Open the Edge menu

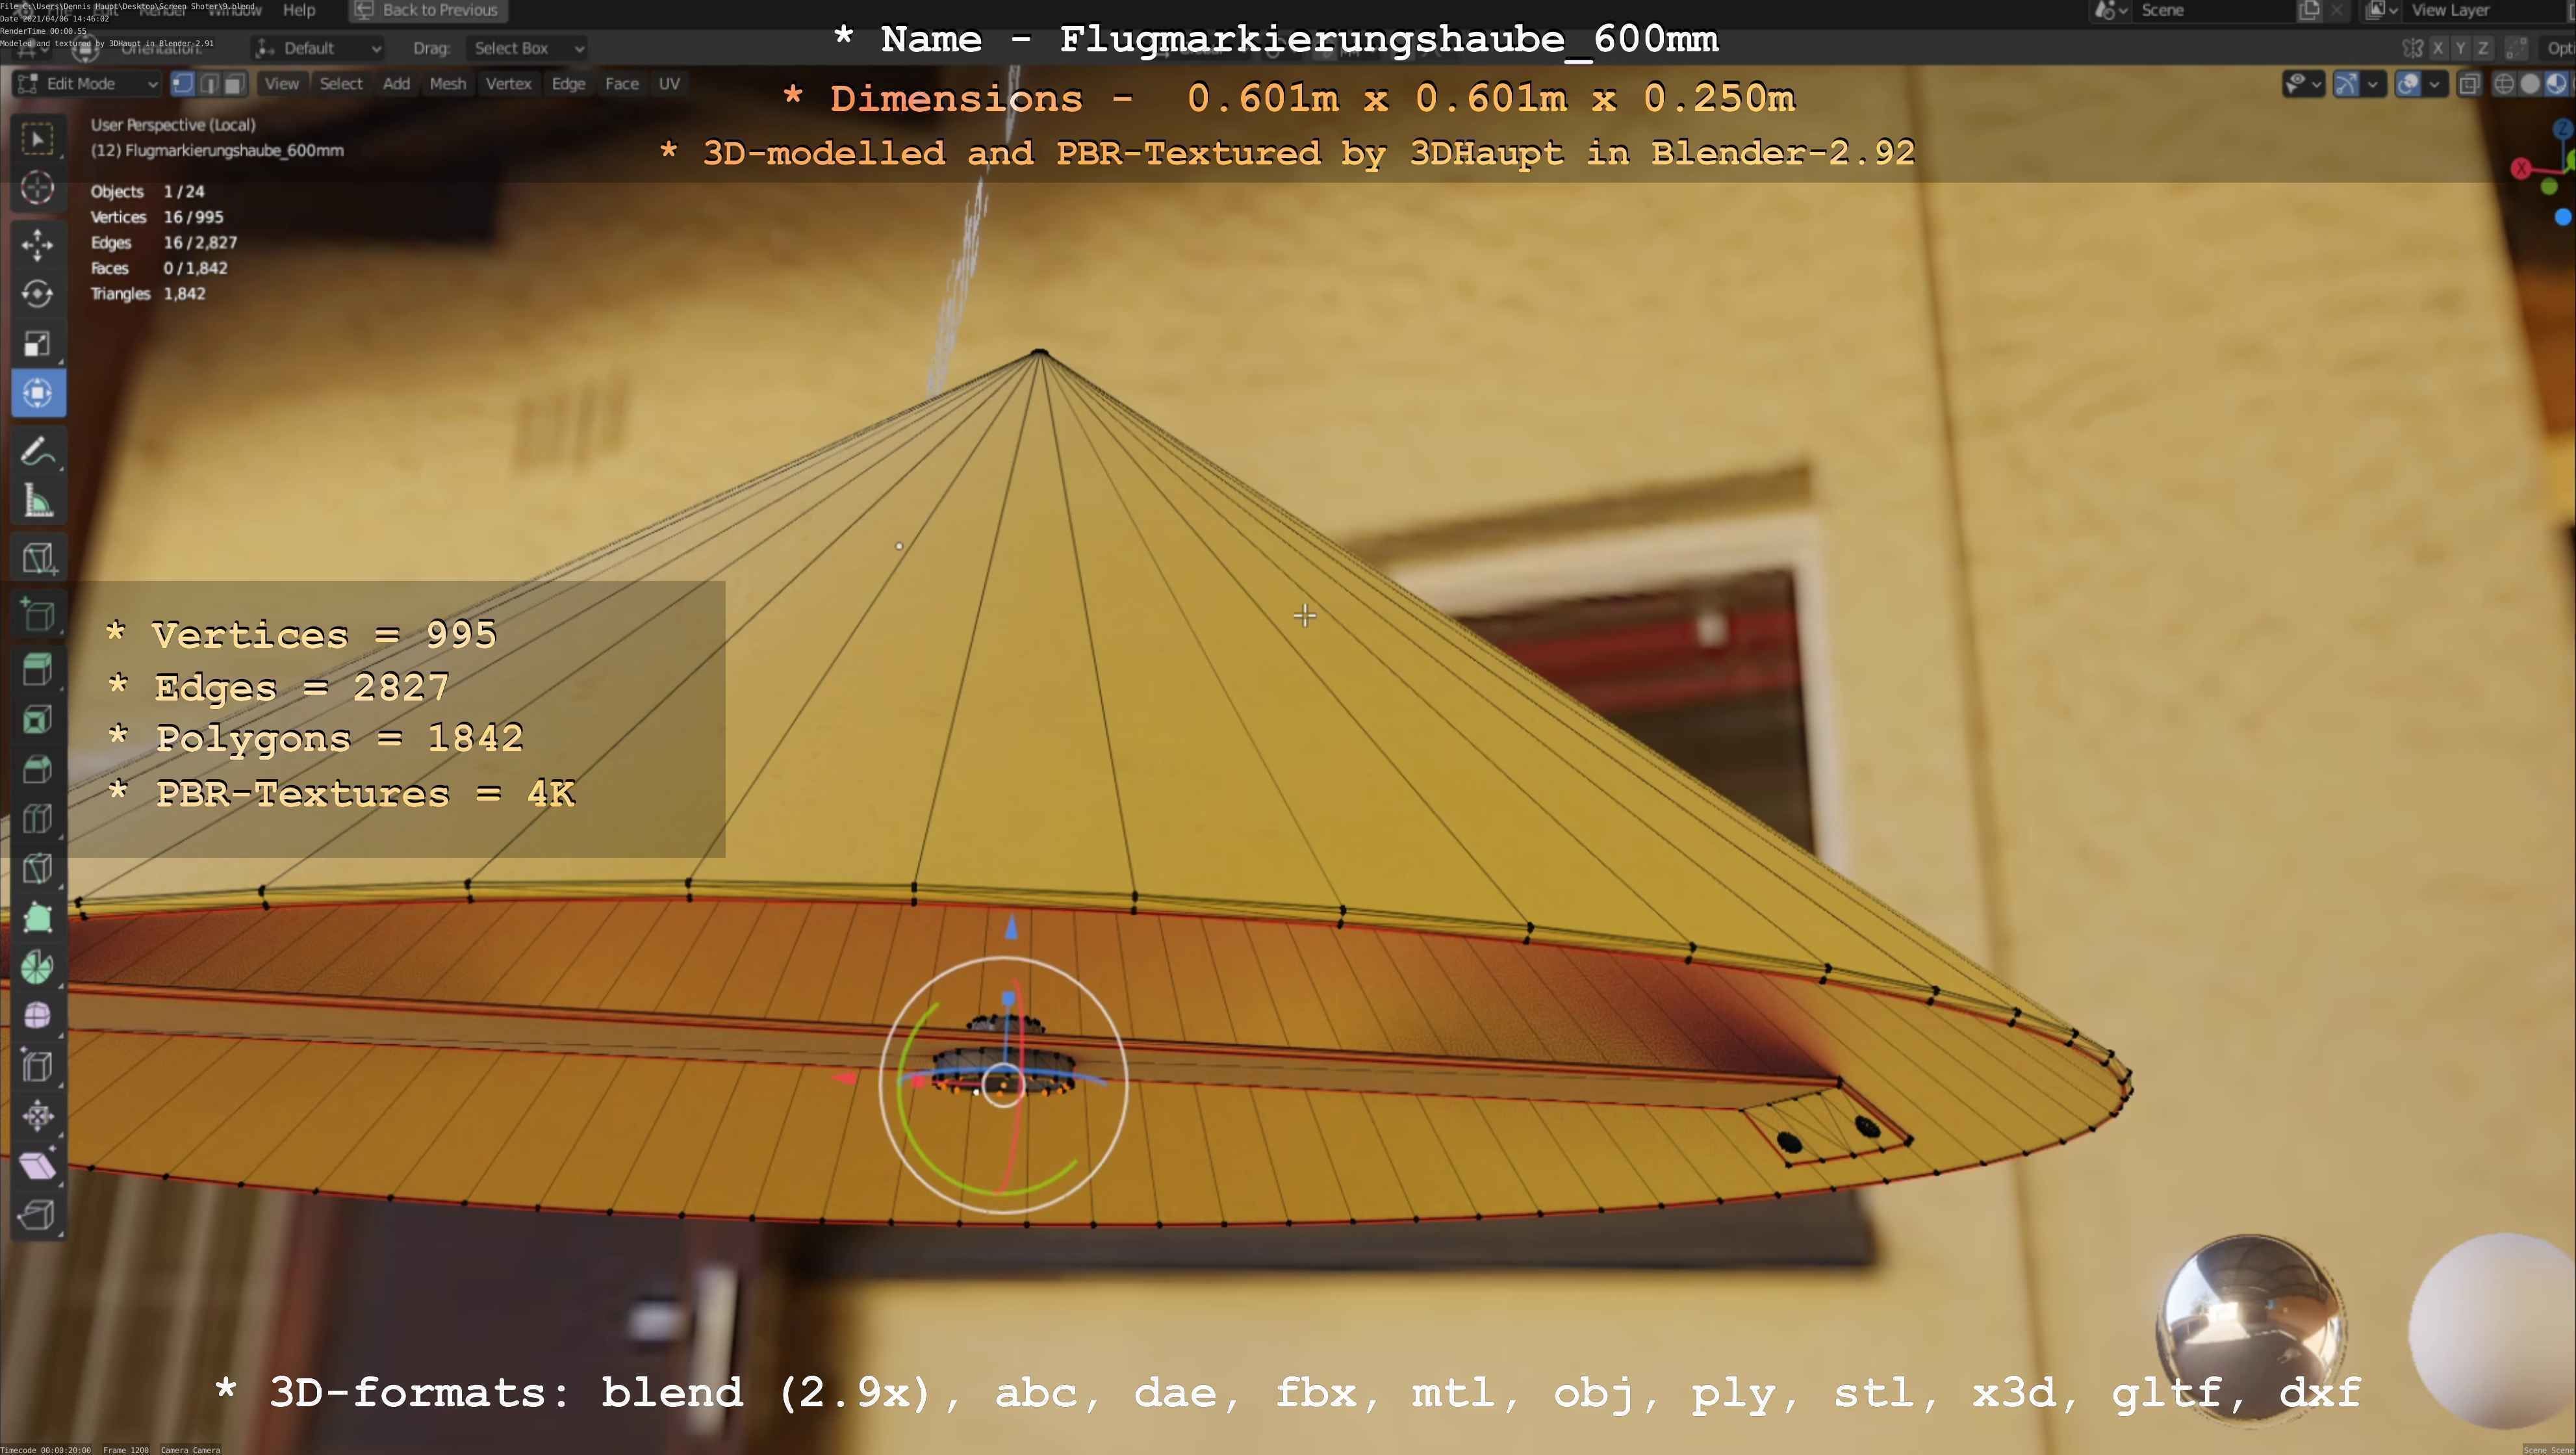tap(568, 84)
